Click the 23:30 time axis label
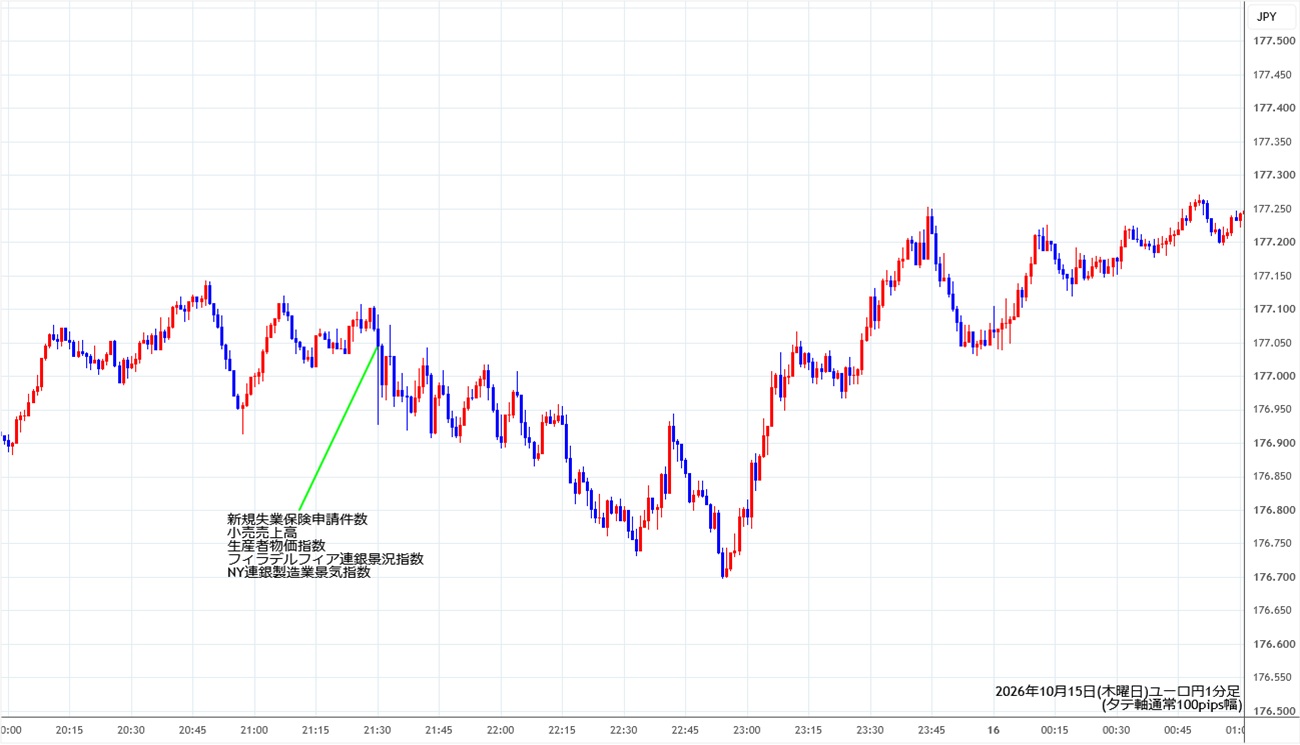Image resolution: width=1300 pixels, height=745 pixels. click(869, 731)
